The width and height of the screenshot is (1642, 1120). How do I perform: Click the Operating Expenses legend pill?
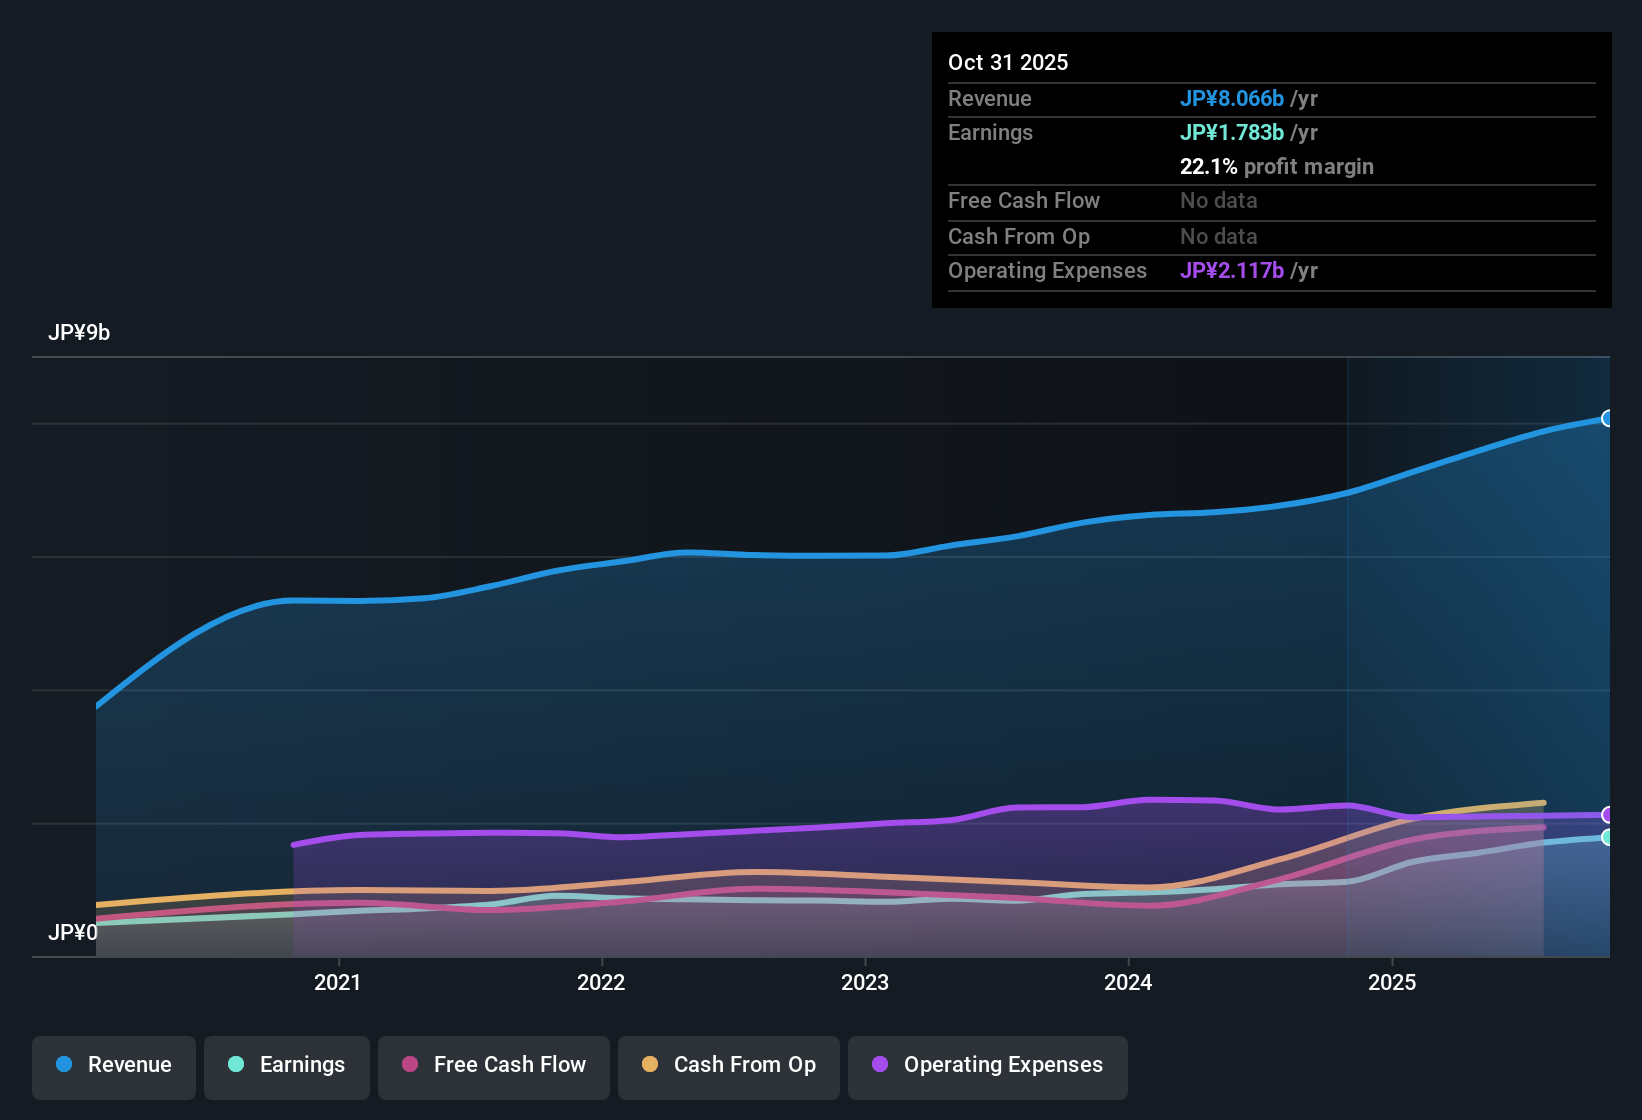coord(987,1065)
